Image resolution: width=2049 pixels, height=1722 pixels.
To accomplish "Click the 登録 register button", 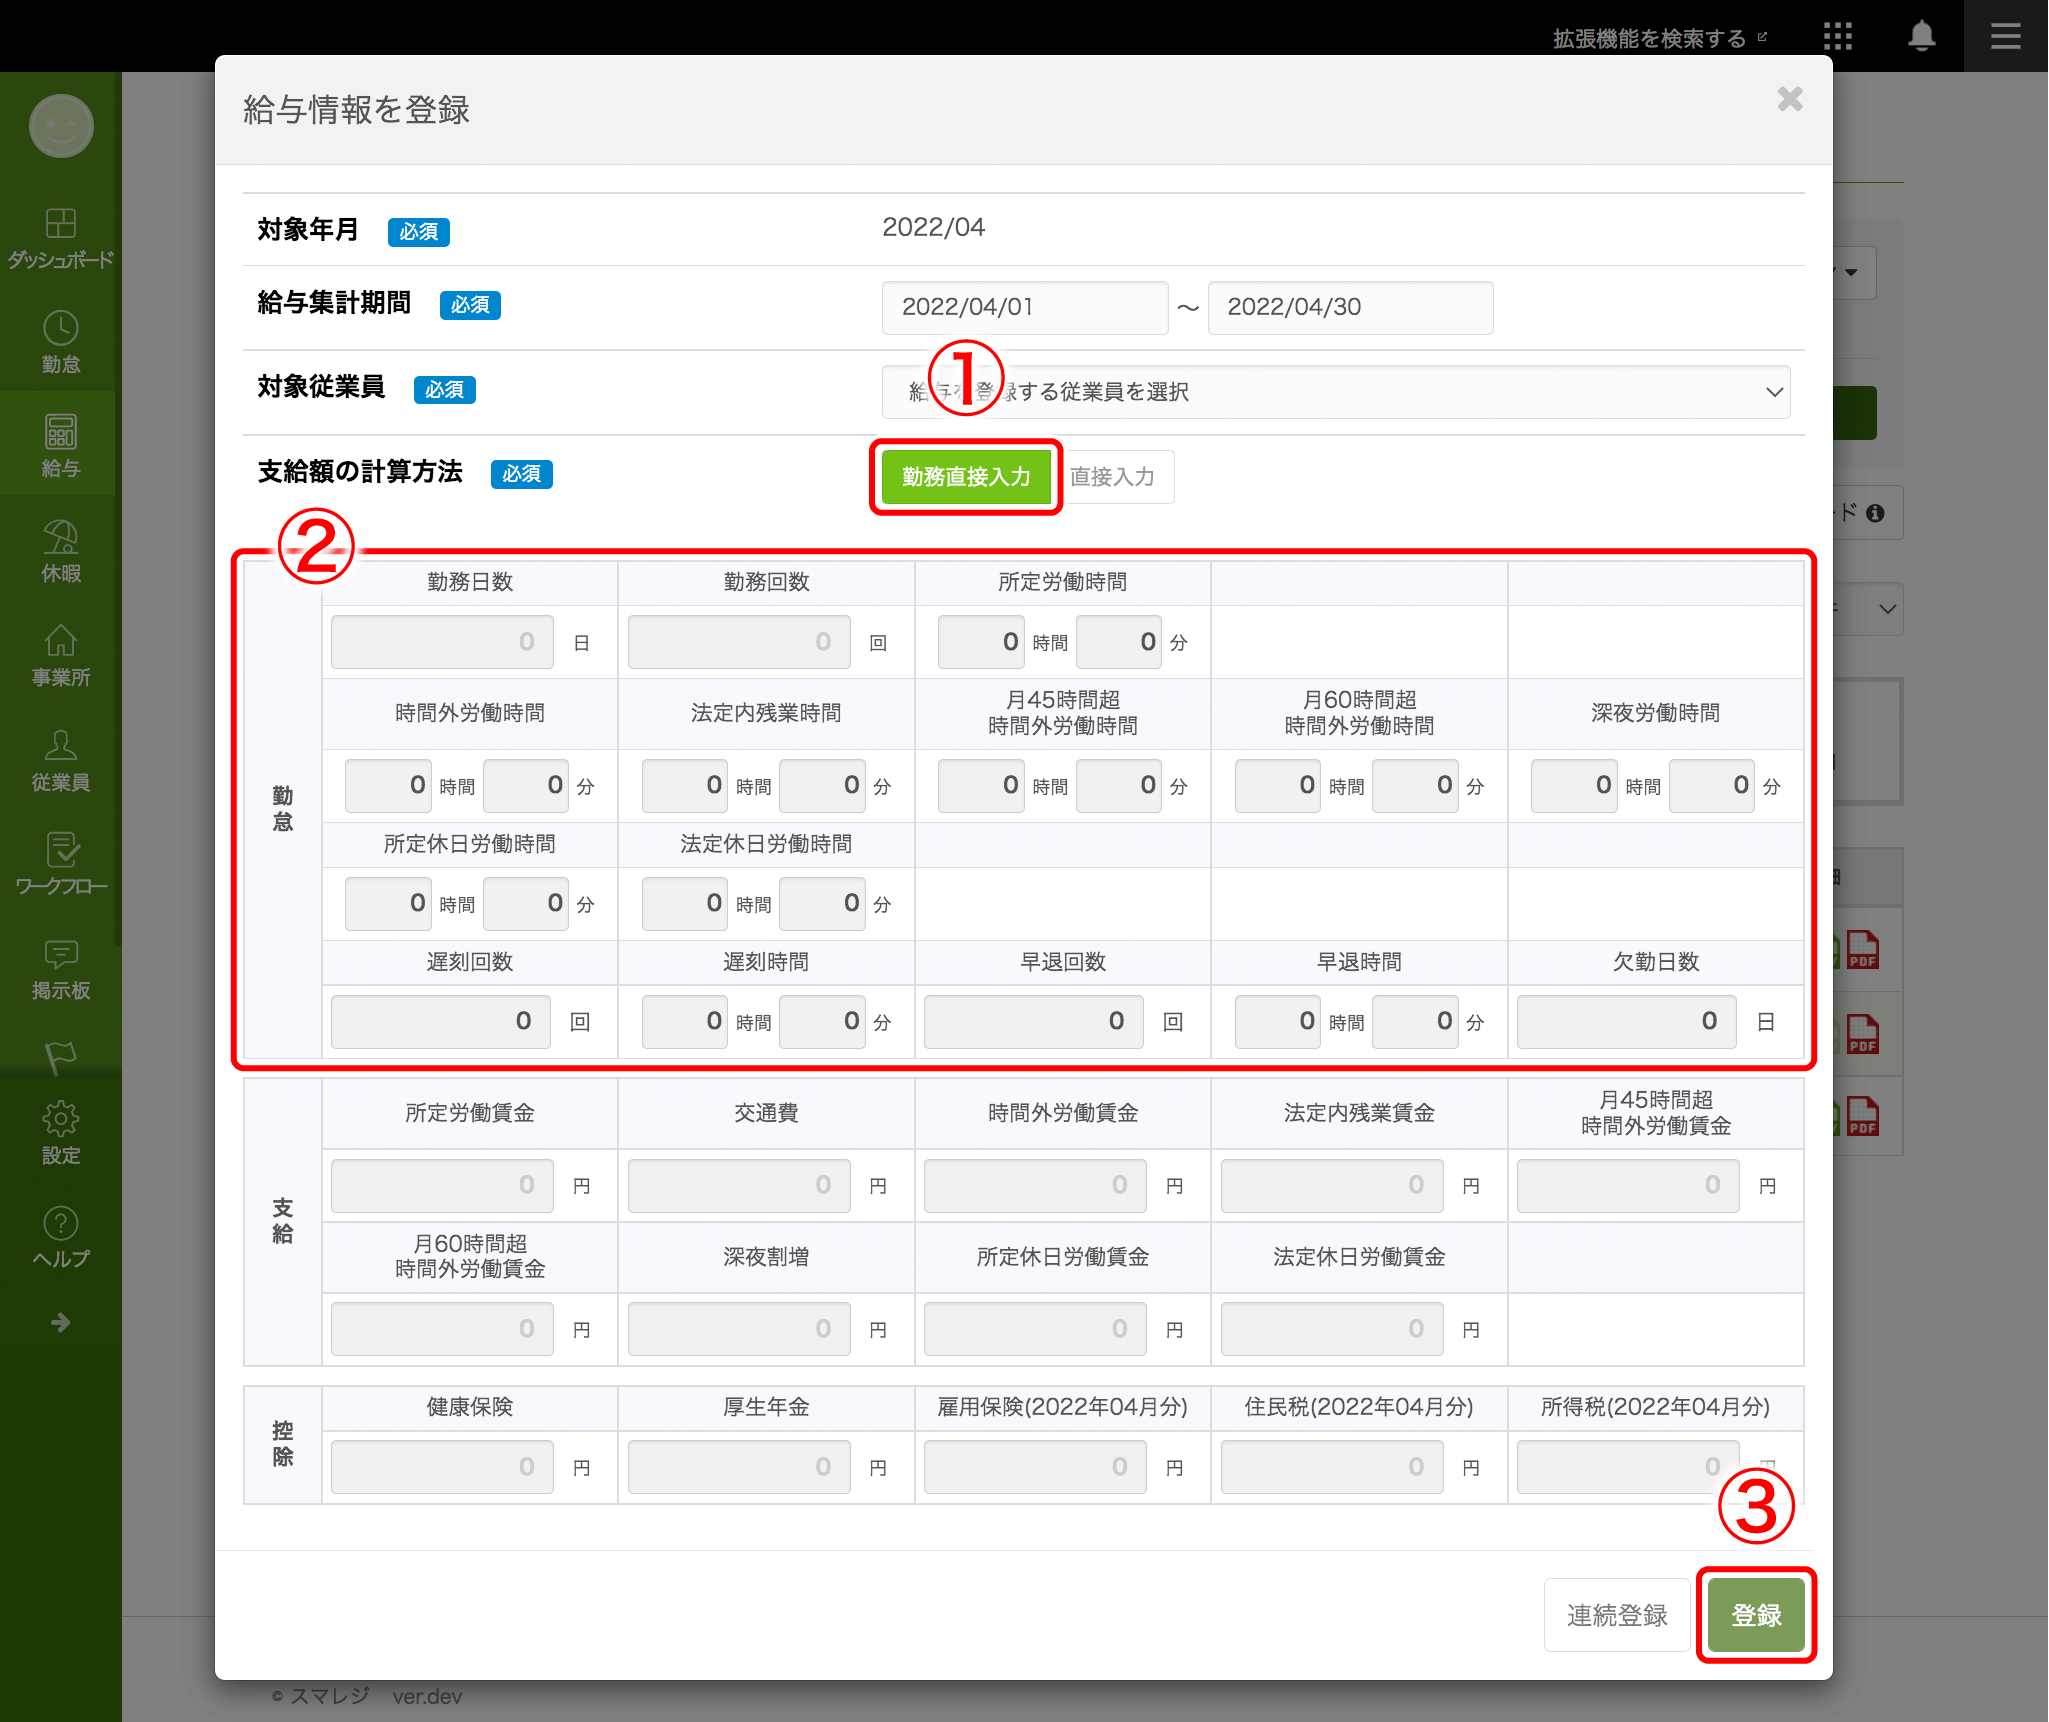I will tap(1756, 1615).
